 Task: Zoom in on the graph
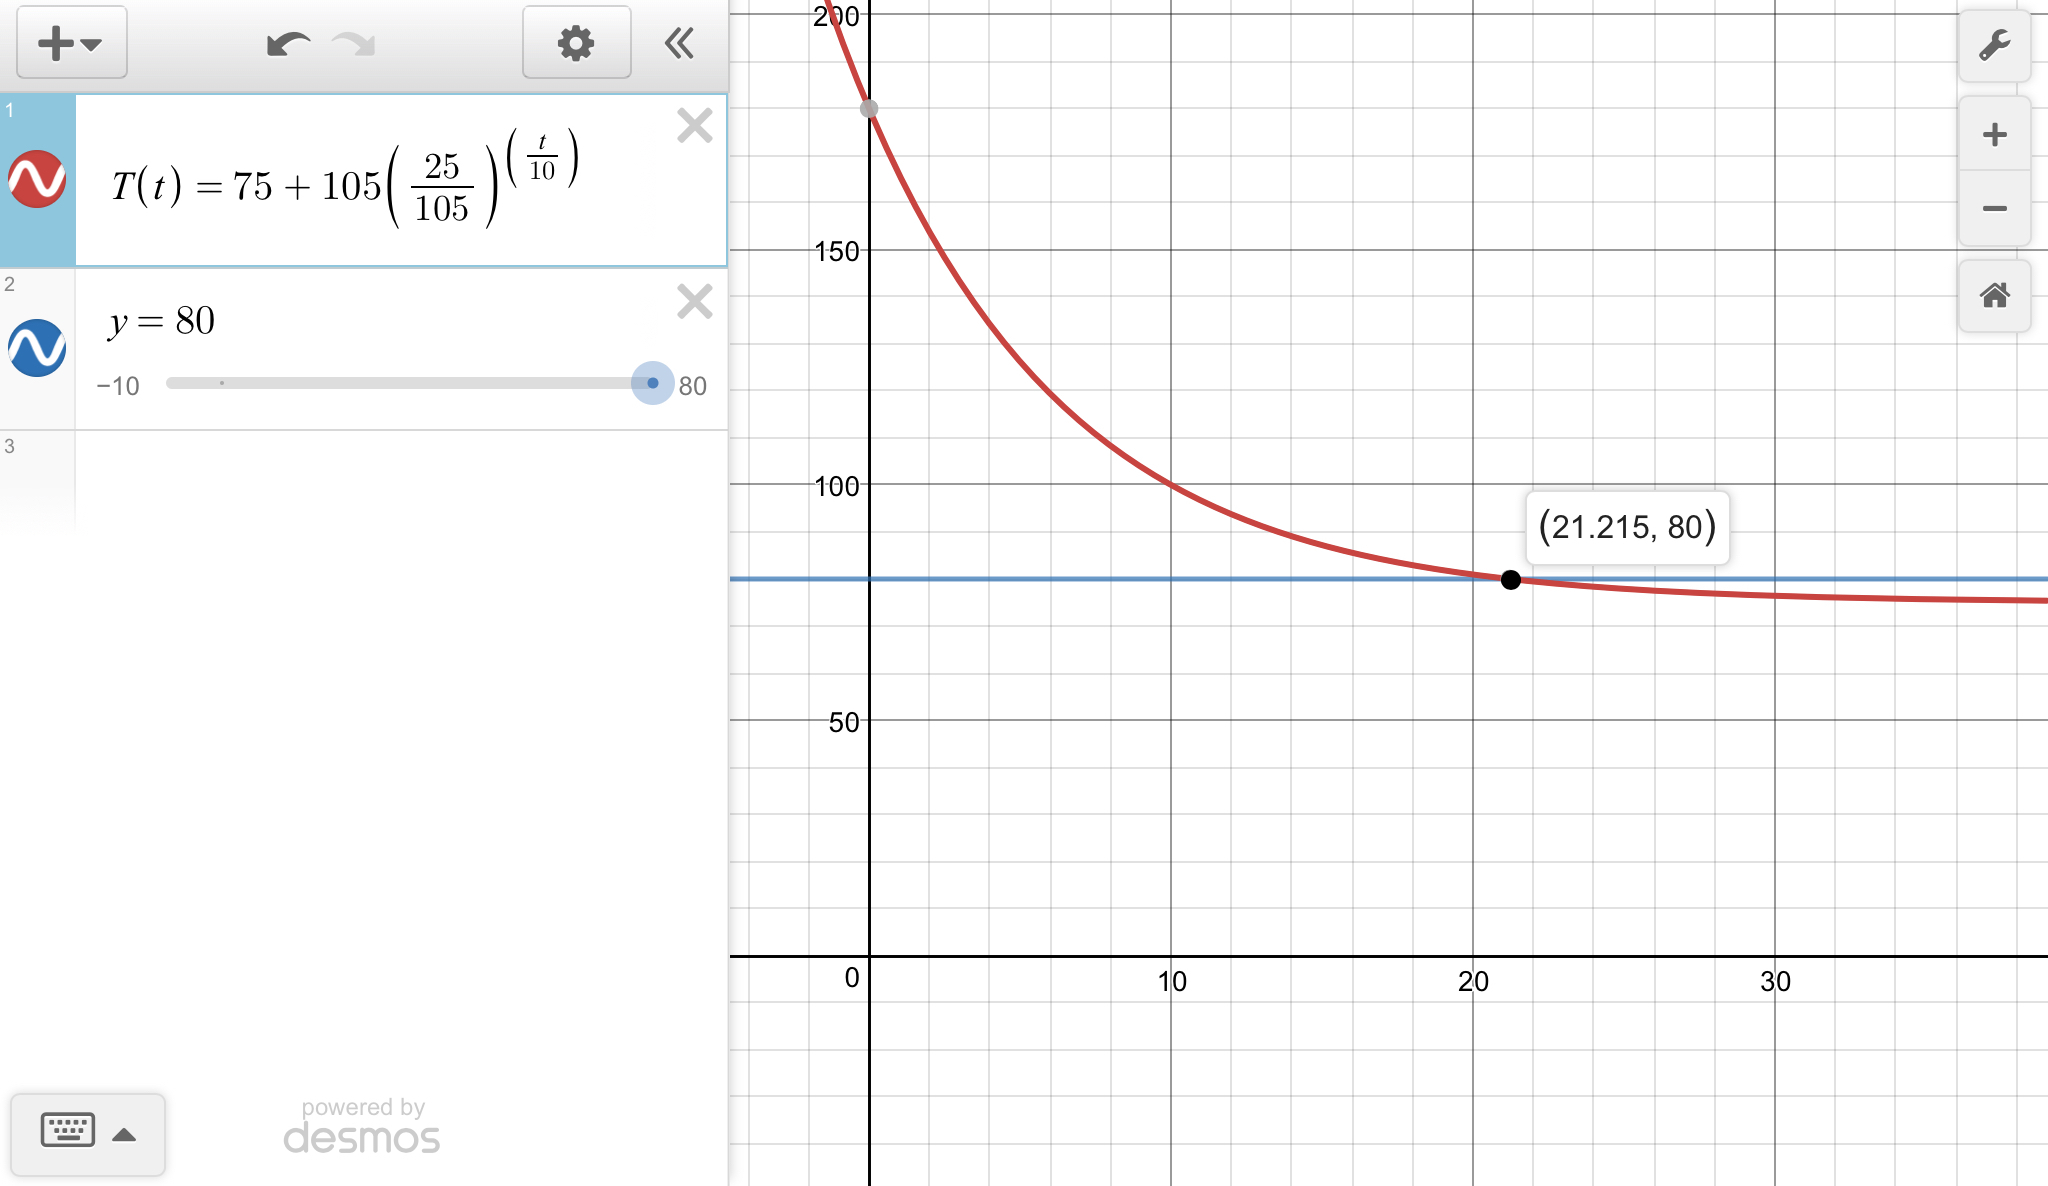click(x=1994, y=135)
